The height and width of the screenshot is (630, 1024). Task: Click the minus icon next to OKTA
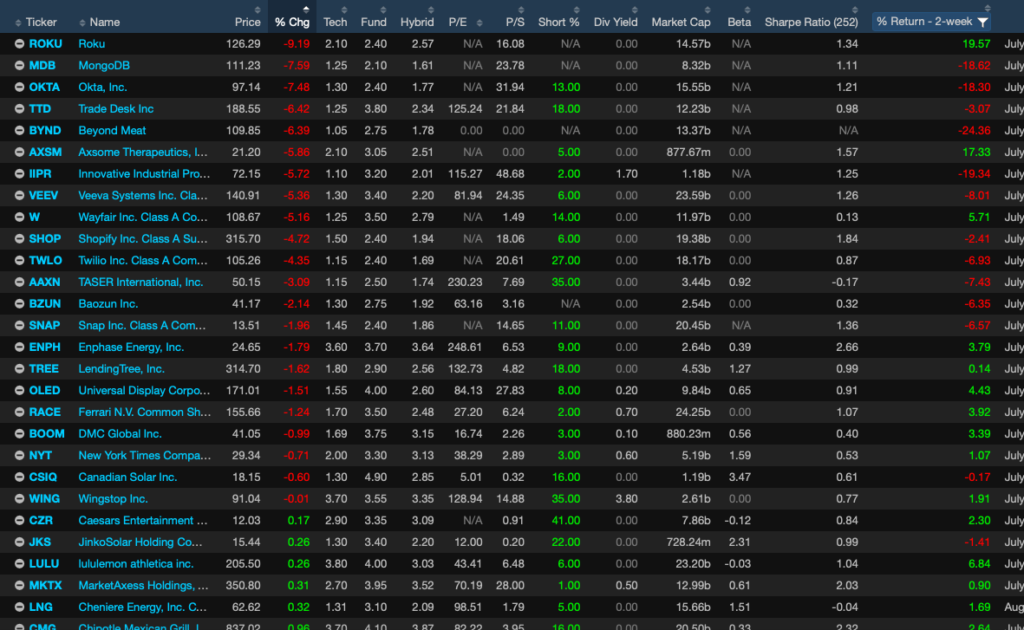(x=20, y=87)
